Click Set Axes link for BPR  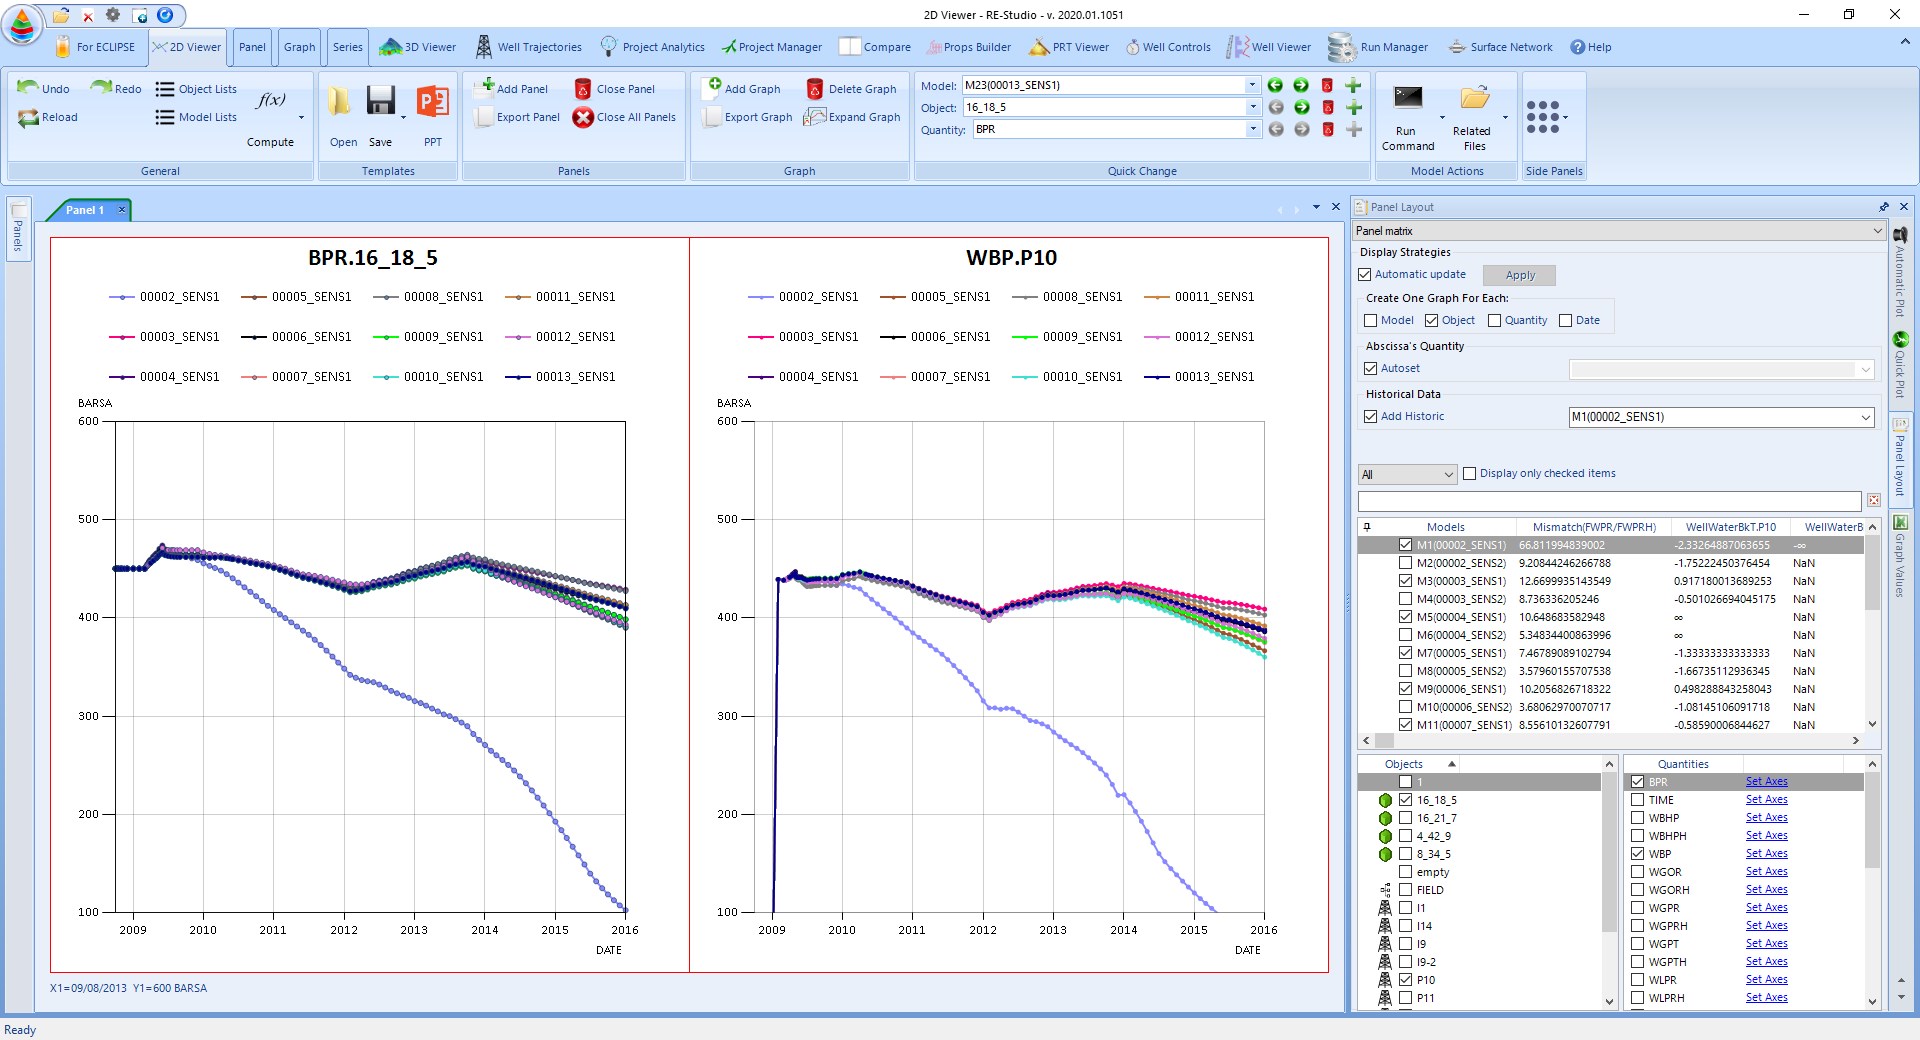coord(1766,782)
